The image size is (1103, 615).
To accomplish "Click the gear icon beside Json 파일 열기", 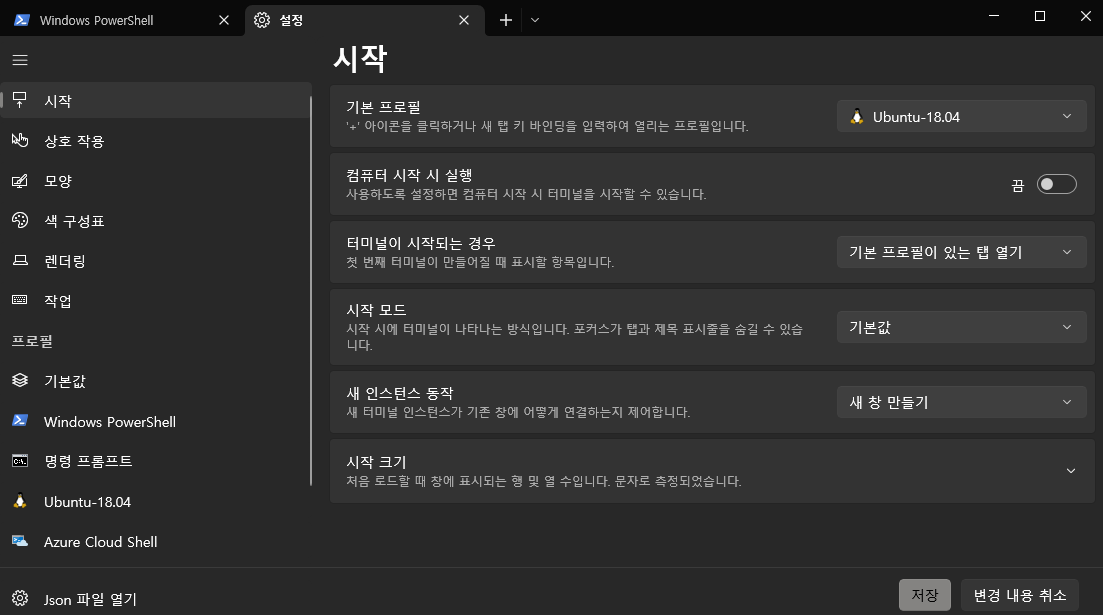I will [x=20, y=598].
